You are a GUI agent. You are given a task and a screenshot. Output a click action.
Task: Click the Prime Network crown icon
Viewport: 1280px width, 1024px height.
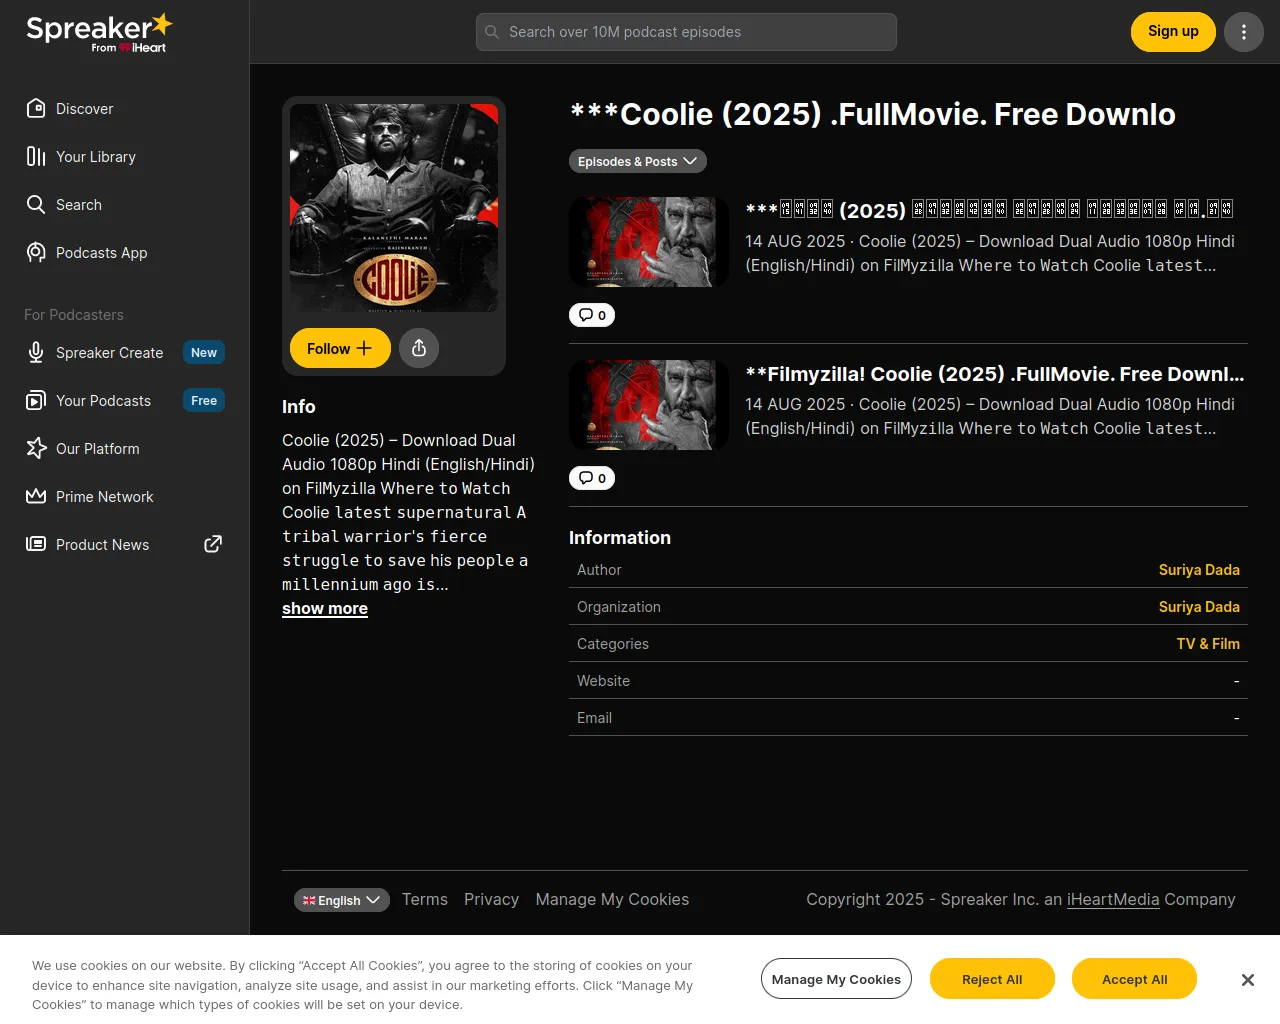tap(36, 496)
